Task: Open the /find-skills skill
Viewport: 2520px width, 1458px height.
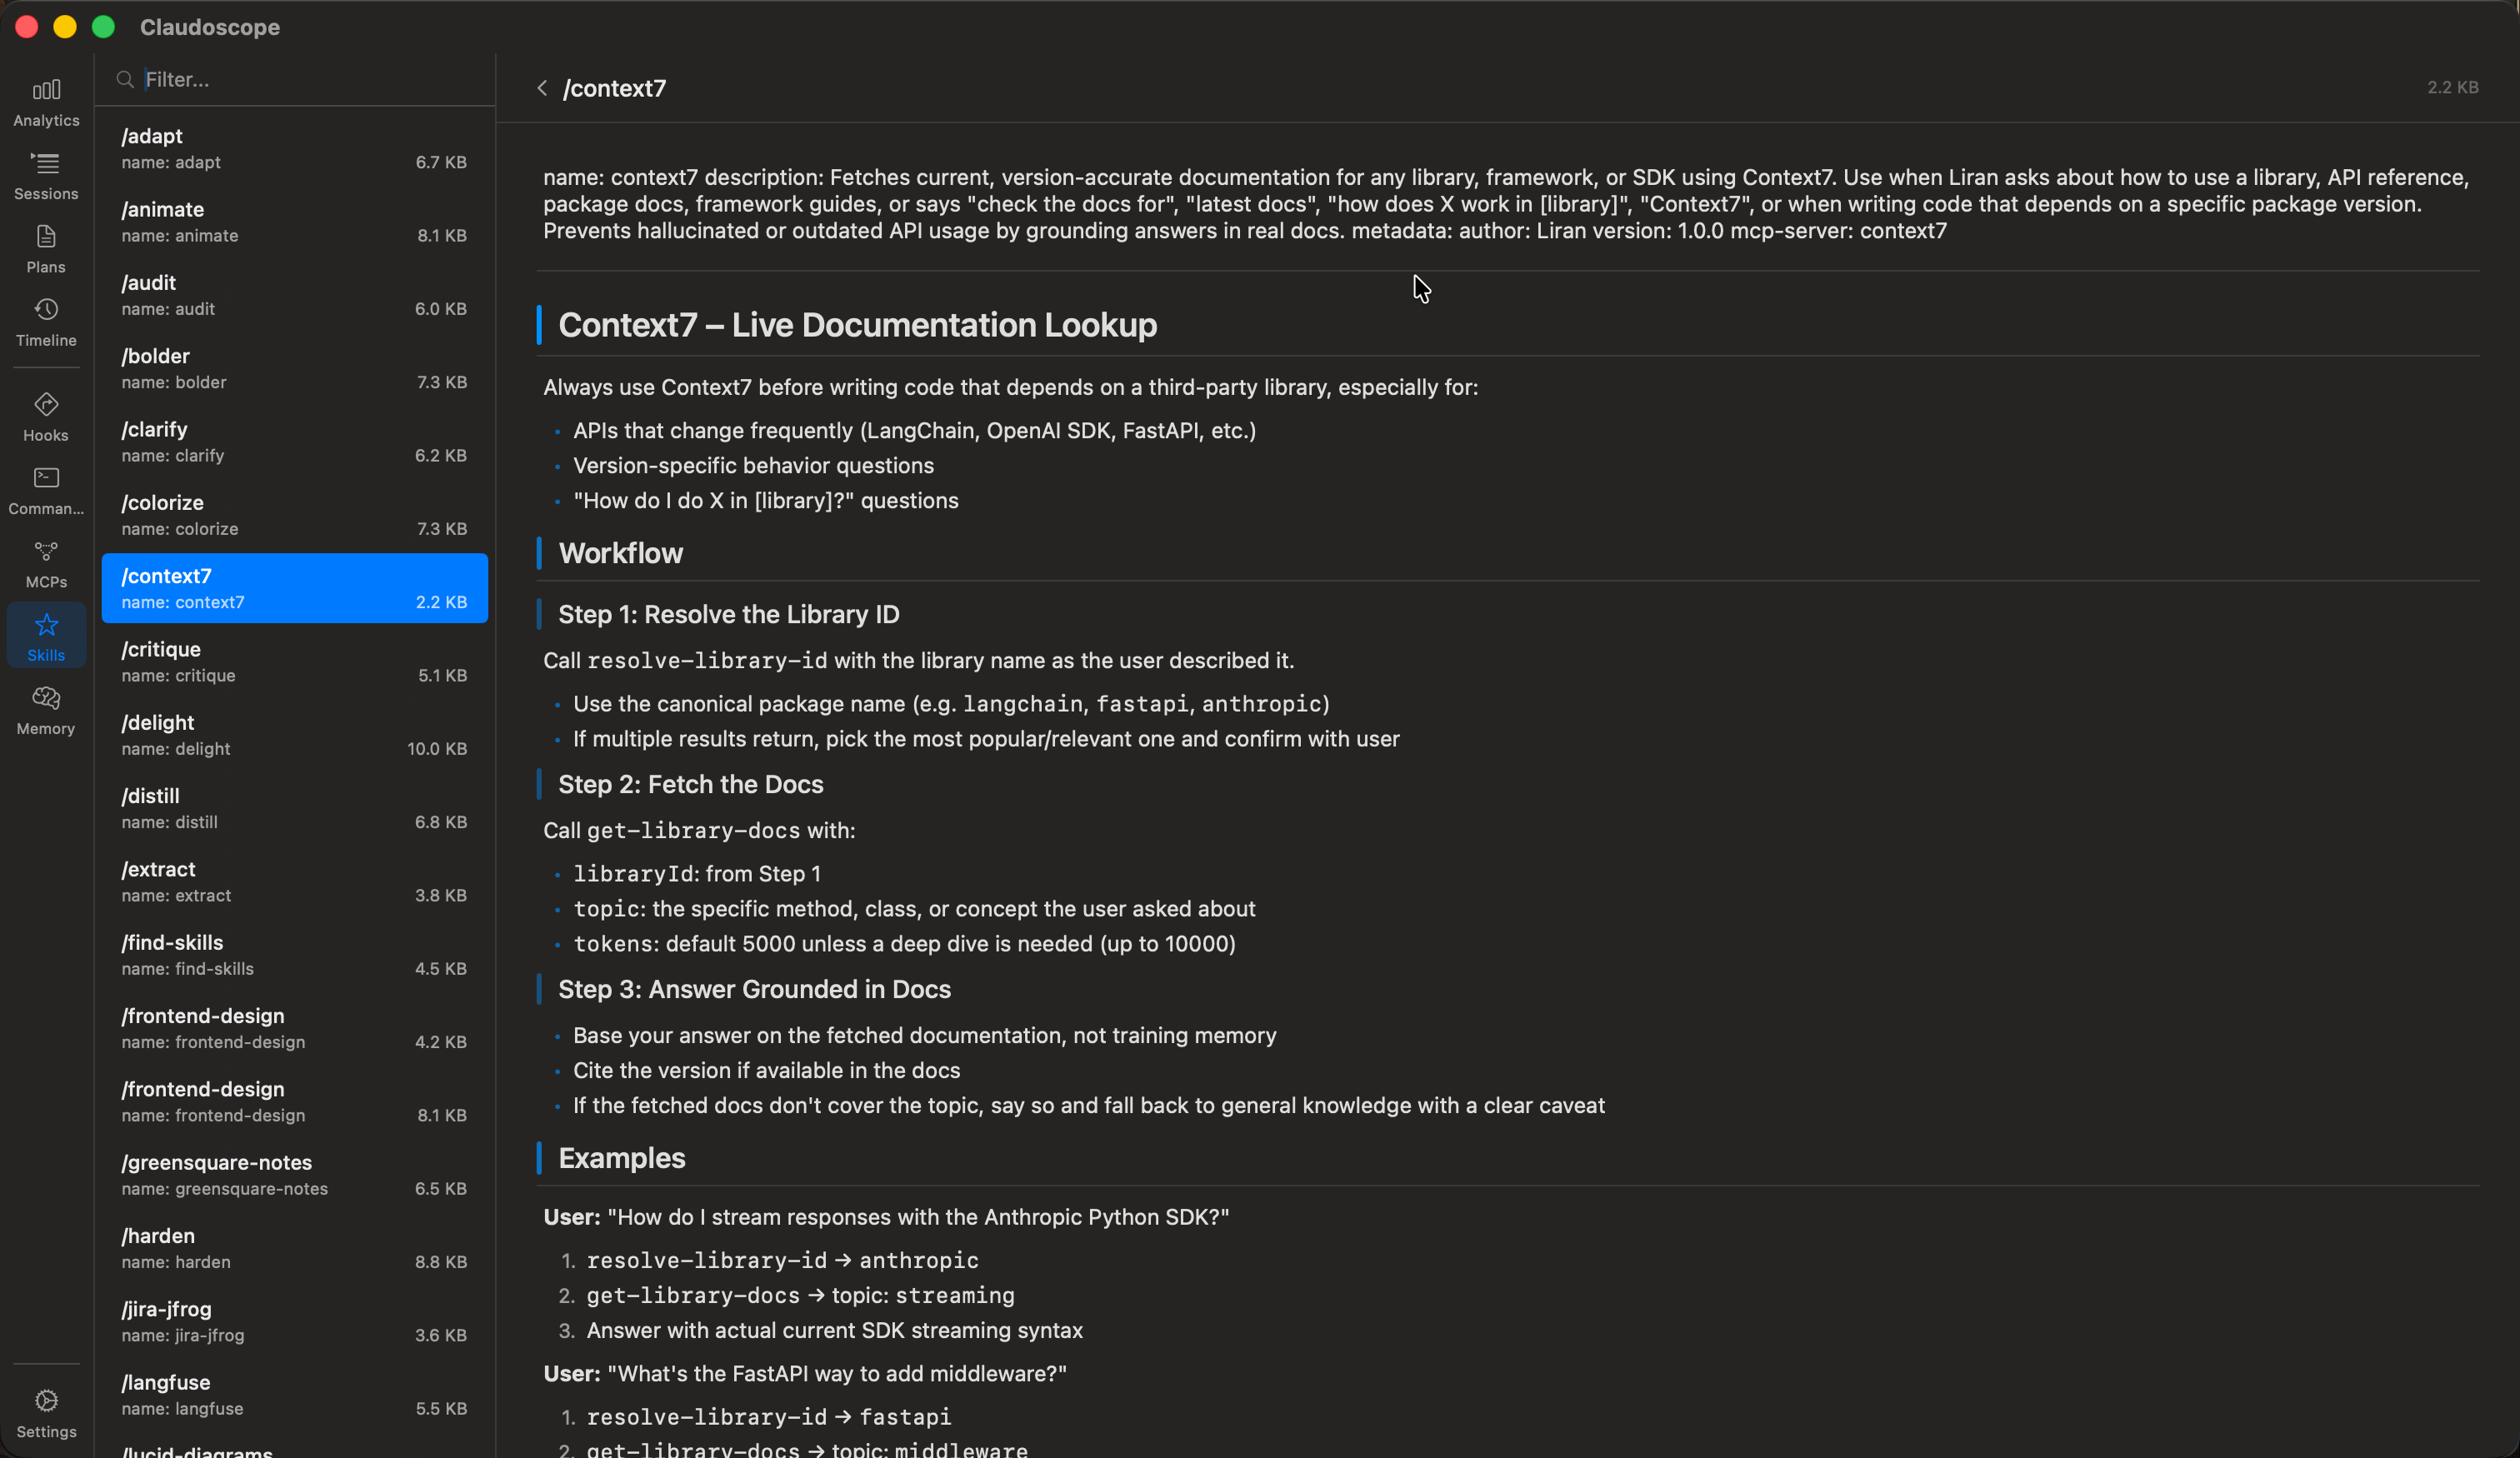Action: [293, 955]
